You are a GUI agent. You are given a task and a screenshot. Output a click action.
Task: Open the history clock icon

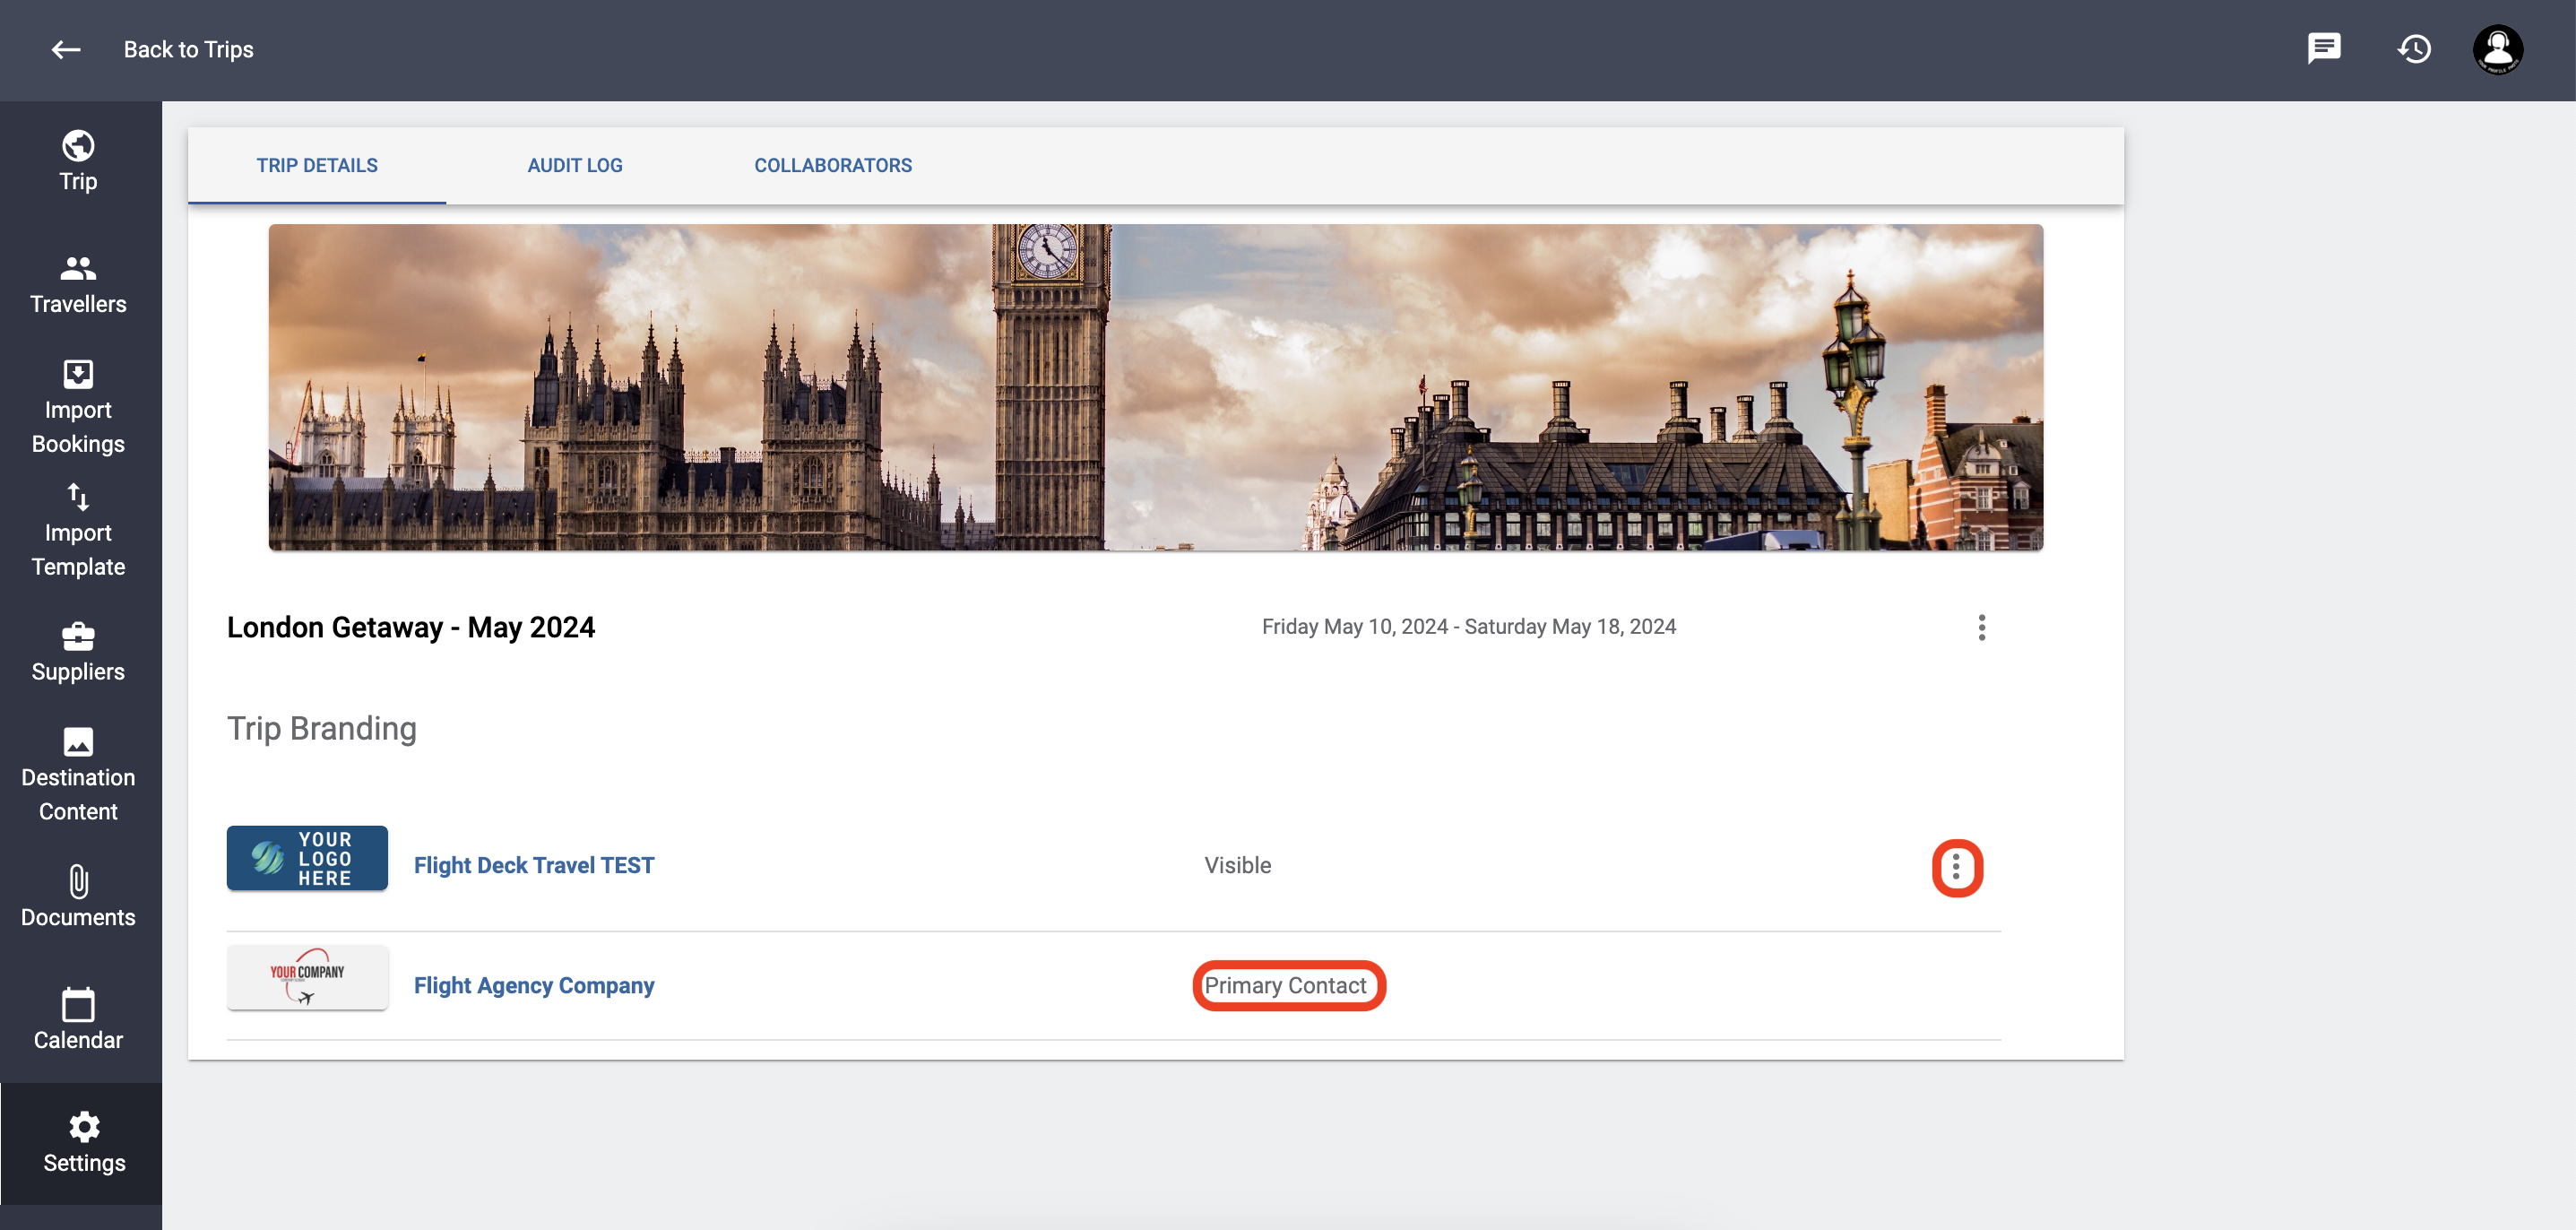tap(2414, 48)
